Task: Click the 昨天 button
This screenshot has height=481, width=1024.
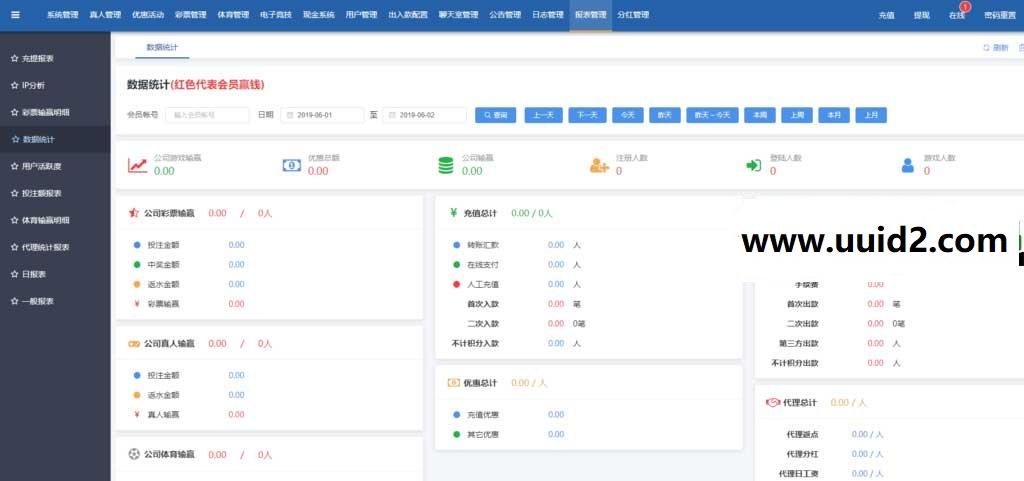Action: point(664,115)
